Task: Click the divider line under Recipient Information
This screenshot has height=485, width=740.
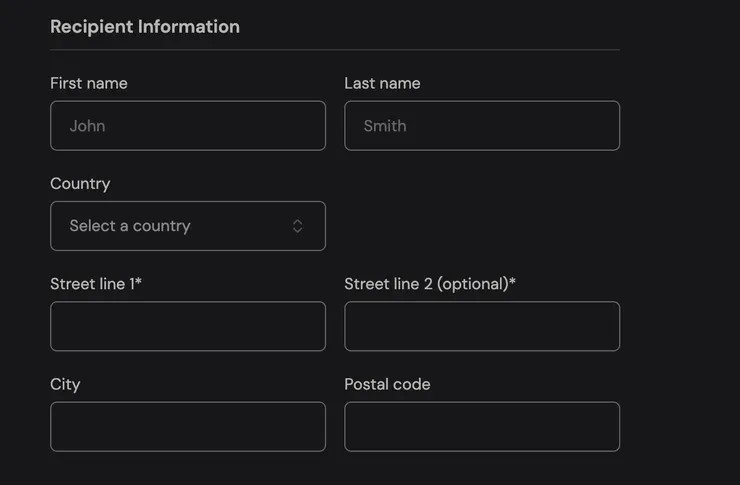Action: click(335, 50)
